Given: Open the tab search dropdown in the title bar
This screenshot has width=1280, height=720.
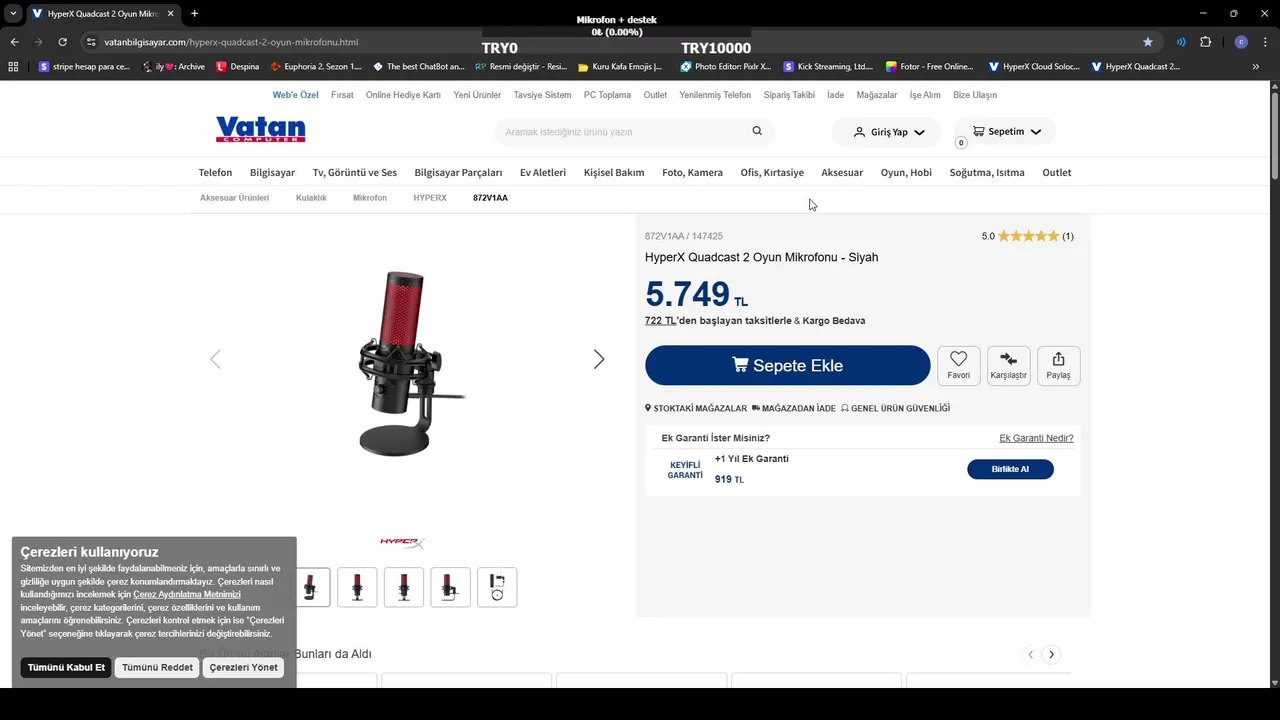Looking at the screenshot, I should point(13,13).
